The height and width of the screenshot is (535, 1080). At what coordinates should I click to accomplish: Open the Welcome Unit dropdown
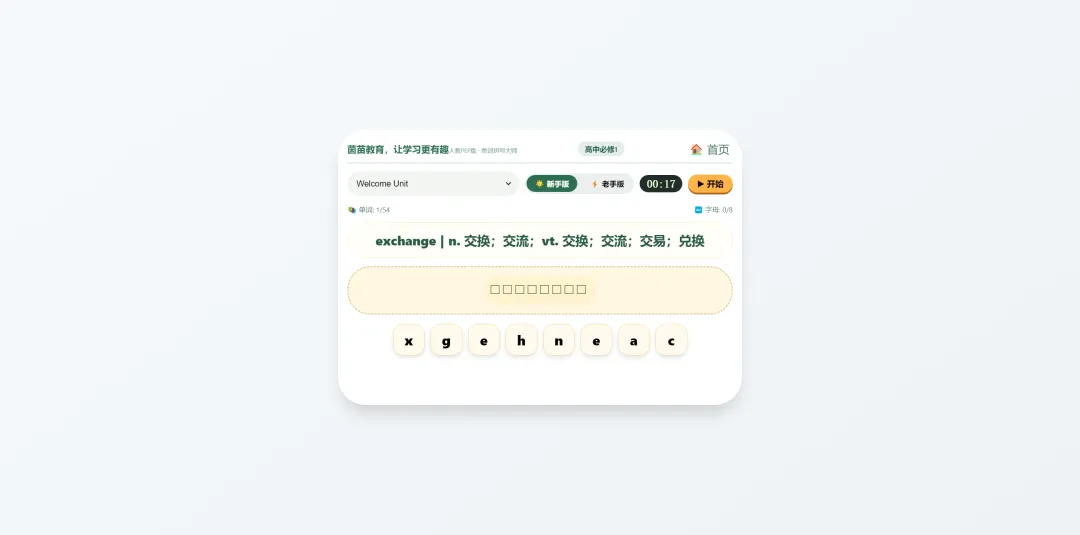point(433,184)
